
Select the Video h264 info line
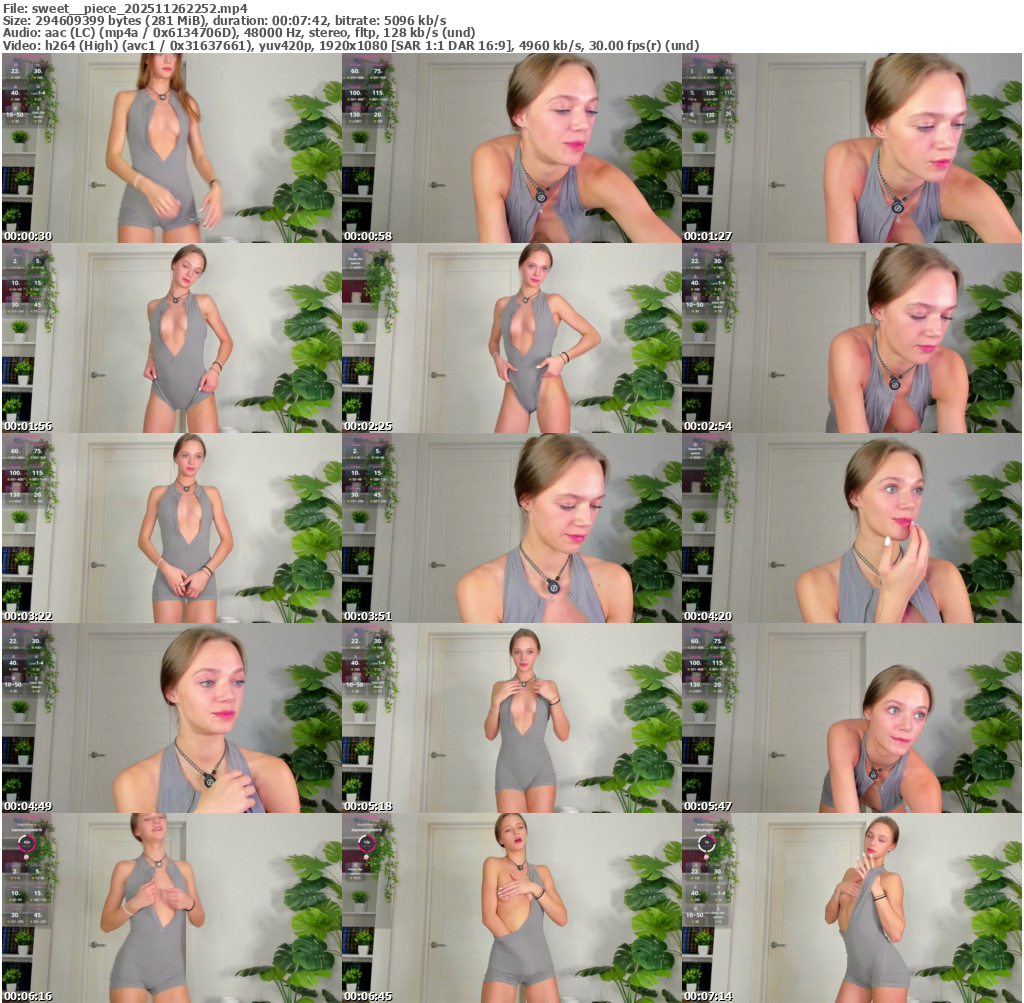pos(350,45)
